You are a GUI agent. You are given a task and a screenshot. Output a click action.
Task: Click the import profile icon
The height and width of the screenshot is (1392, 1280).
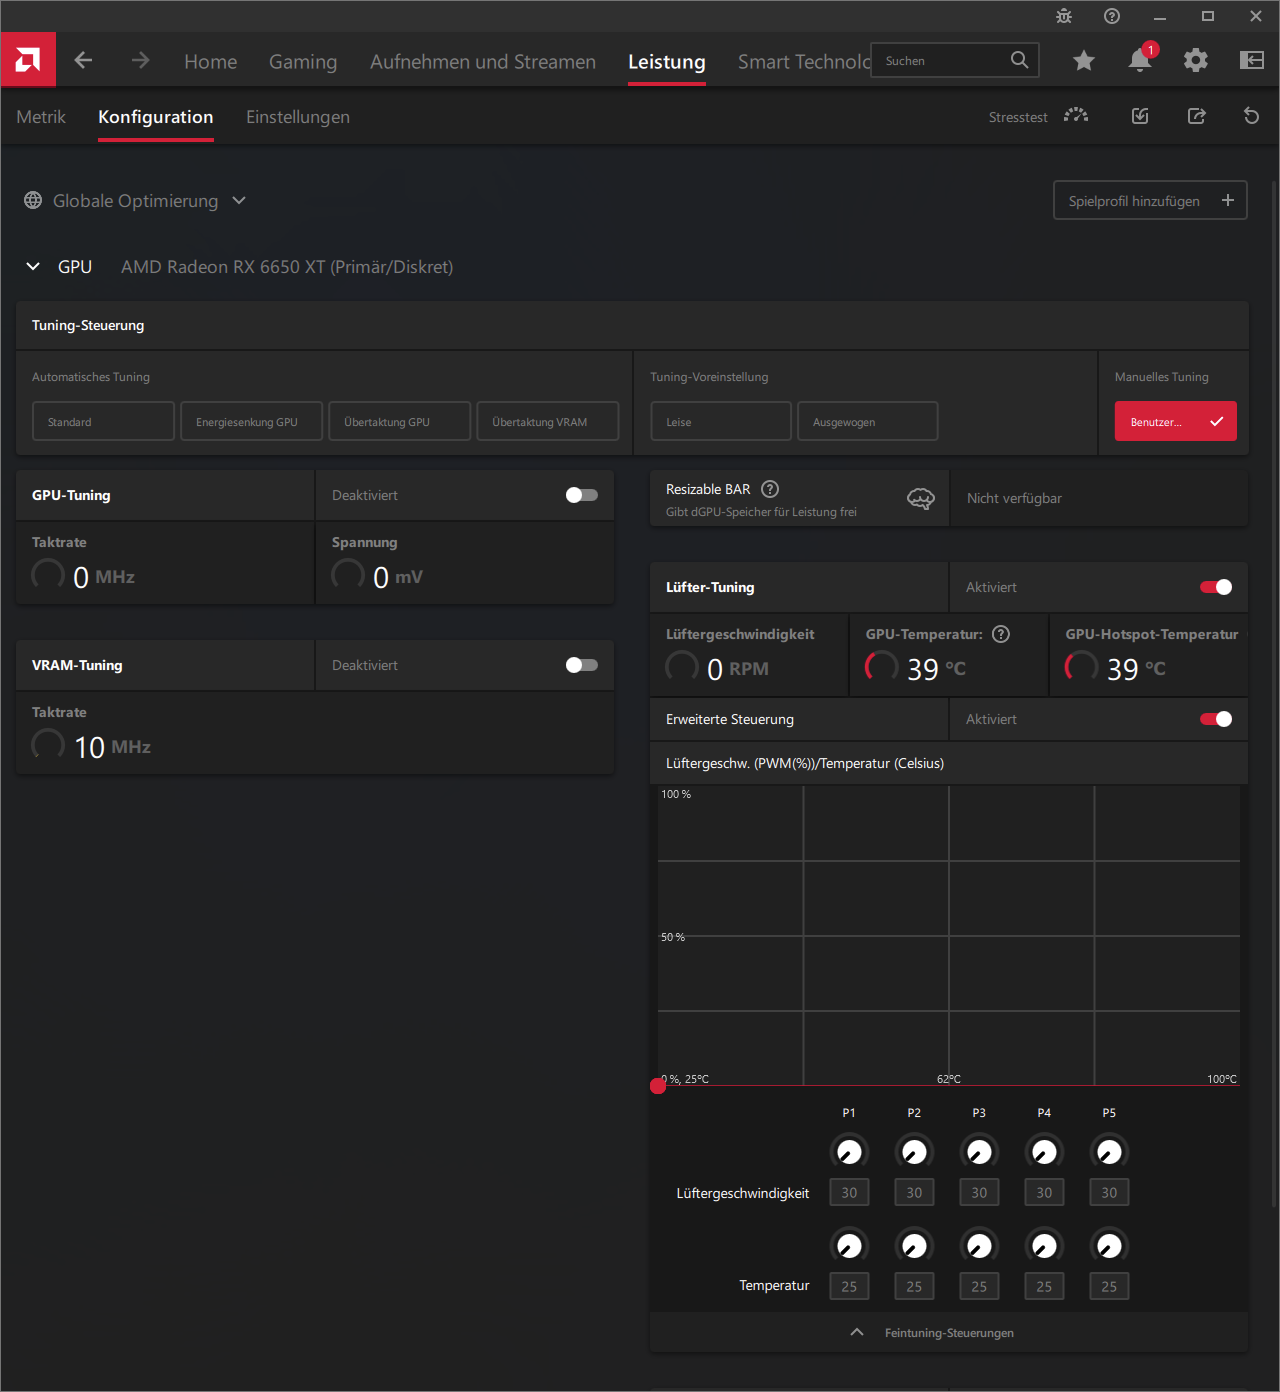point(1140,116)
